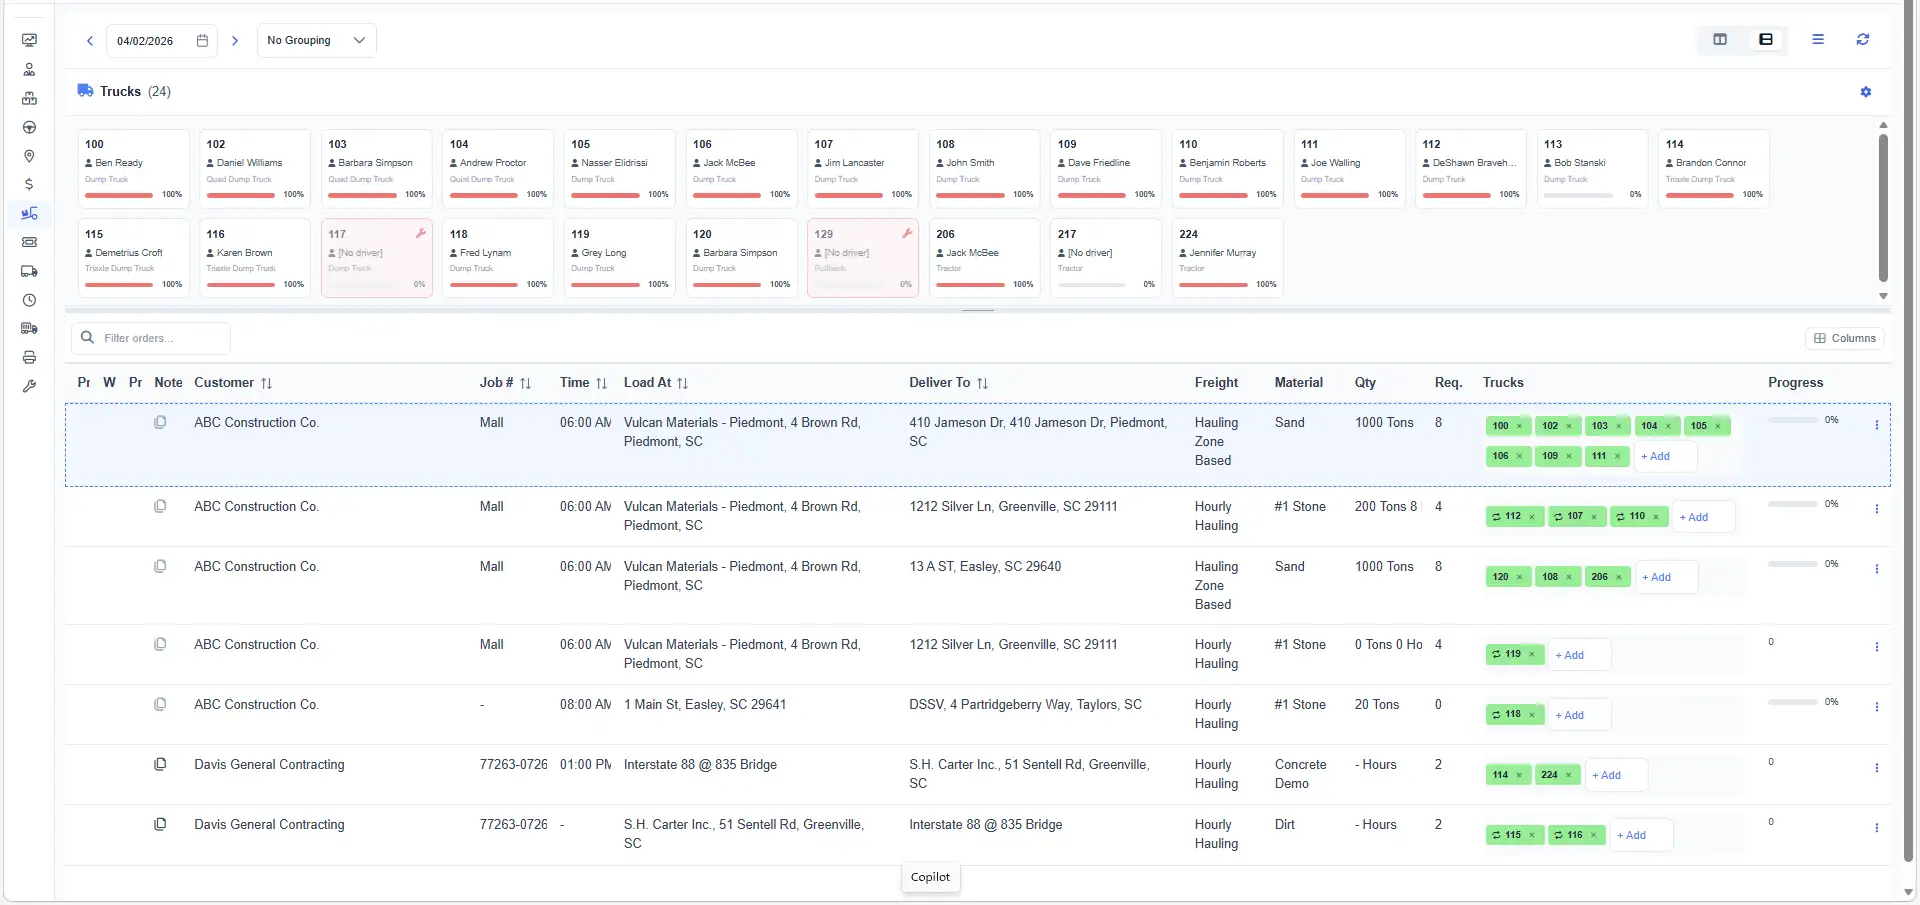Click the Filter orders search field

point(150,338)
